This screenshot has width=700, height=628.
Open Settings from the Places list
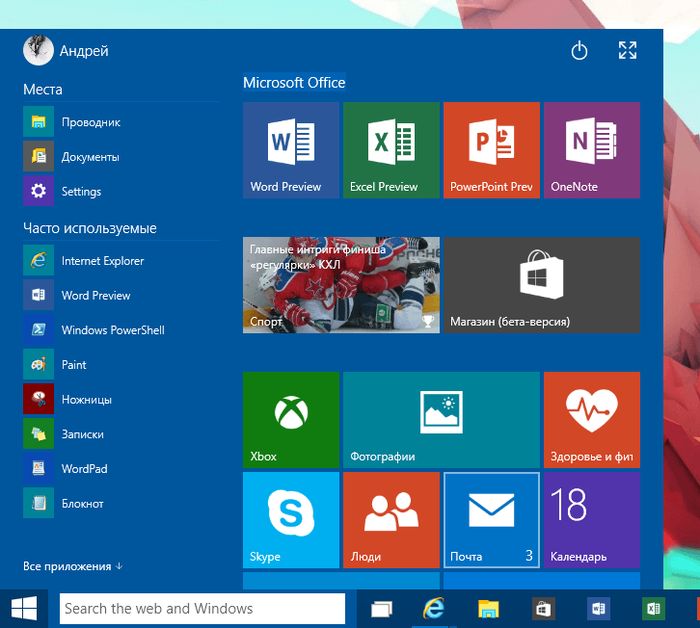pos(121,191)
